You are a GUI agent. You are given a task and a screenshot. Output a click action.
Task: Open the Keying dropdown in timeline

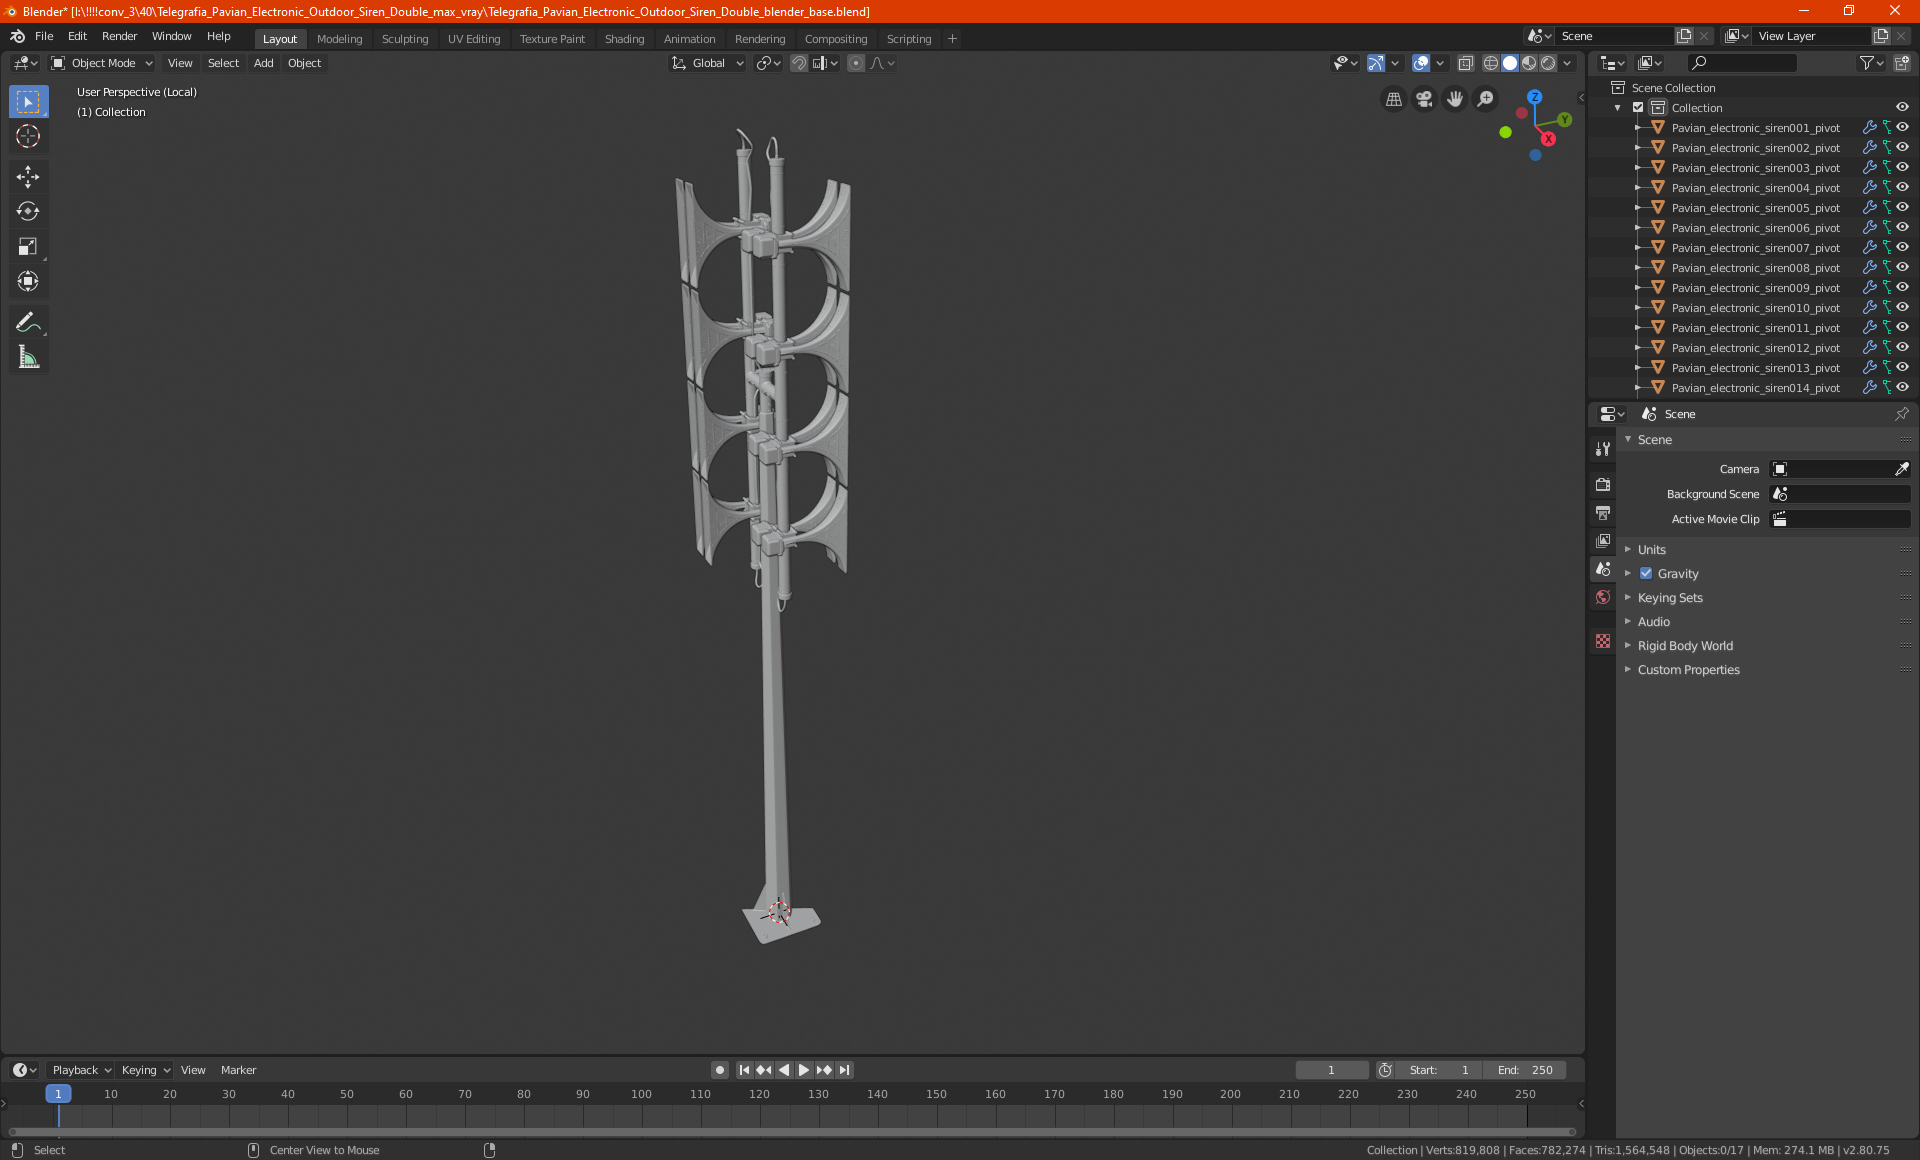(x=146, y=1070)
